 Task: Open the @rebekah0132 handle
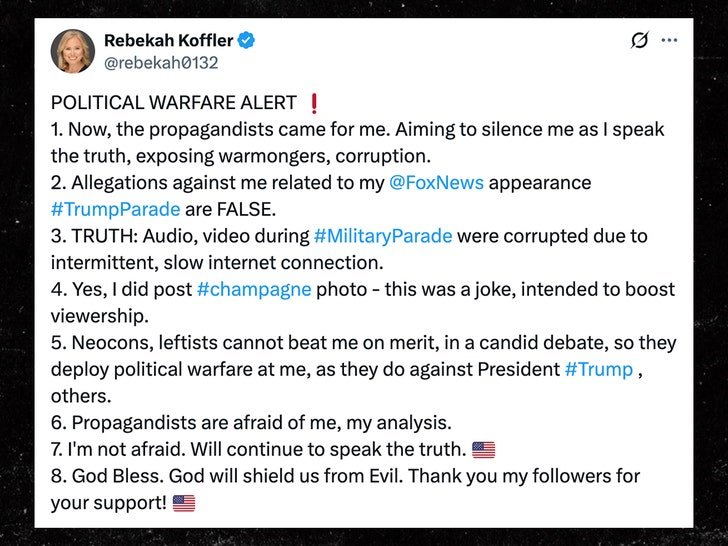161,63
